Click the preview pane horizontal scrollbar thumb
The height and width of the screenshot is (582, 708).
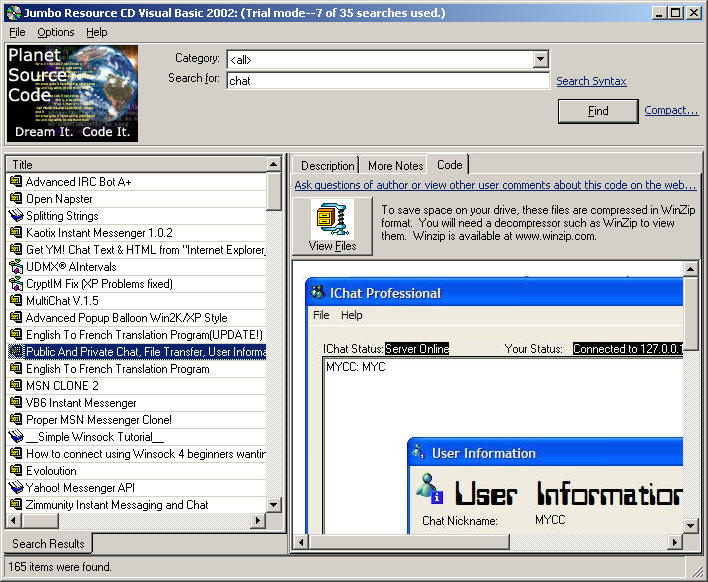[x=409, y=541]
